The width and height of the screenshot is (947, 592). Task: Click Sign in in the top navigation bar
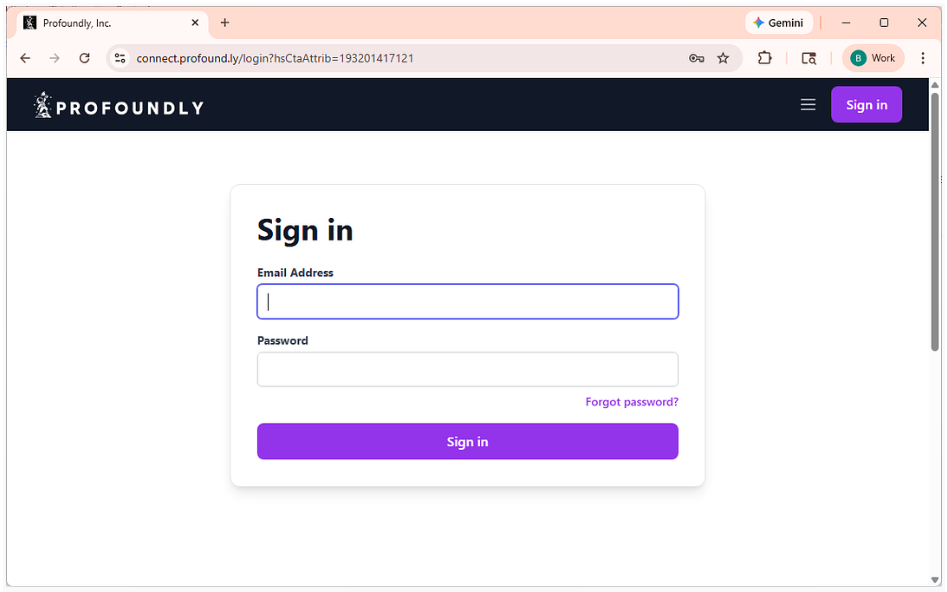click(x=866, y=104)
